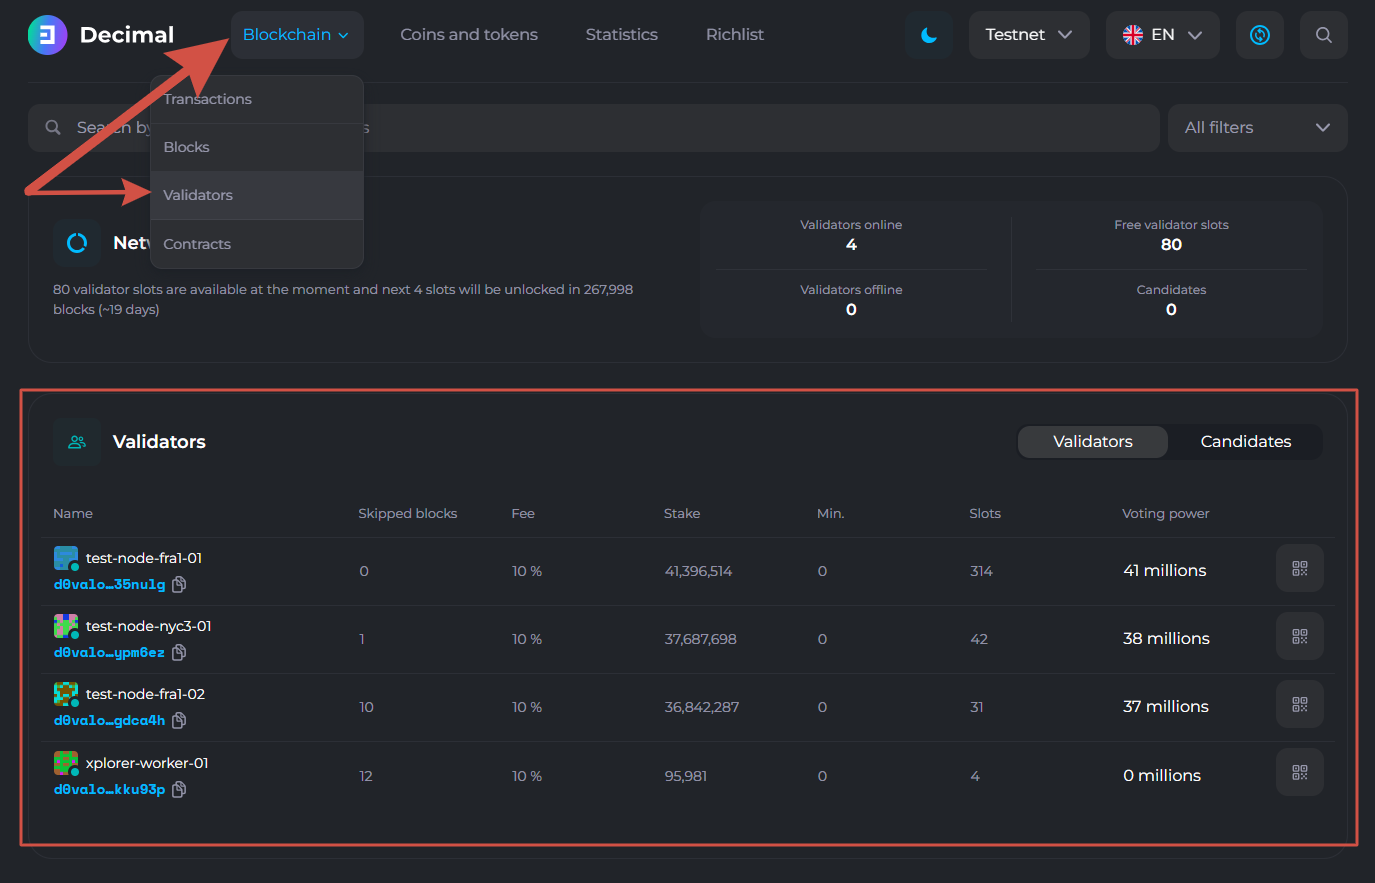Open the Richlist page
Screen dimensions: 1375x883
(x=735, y=35)
